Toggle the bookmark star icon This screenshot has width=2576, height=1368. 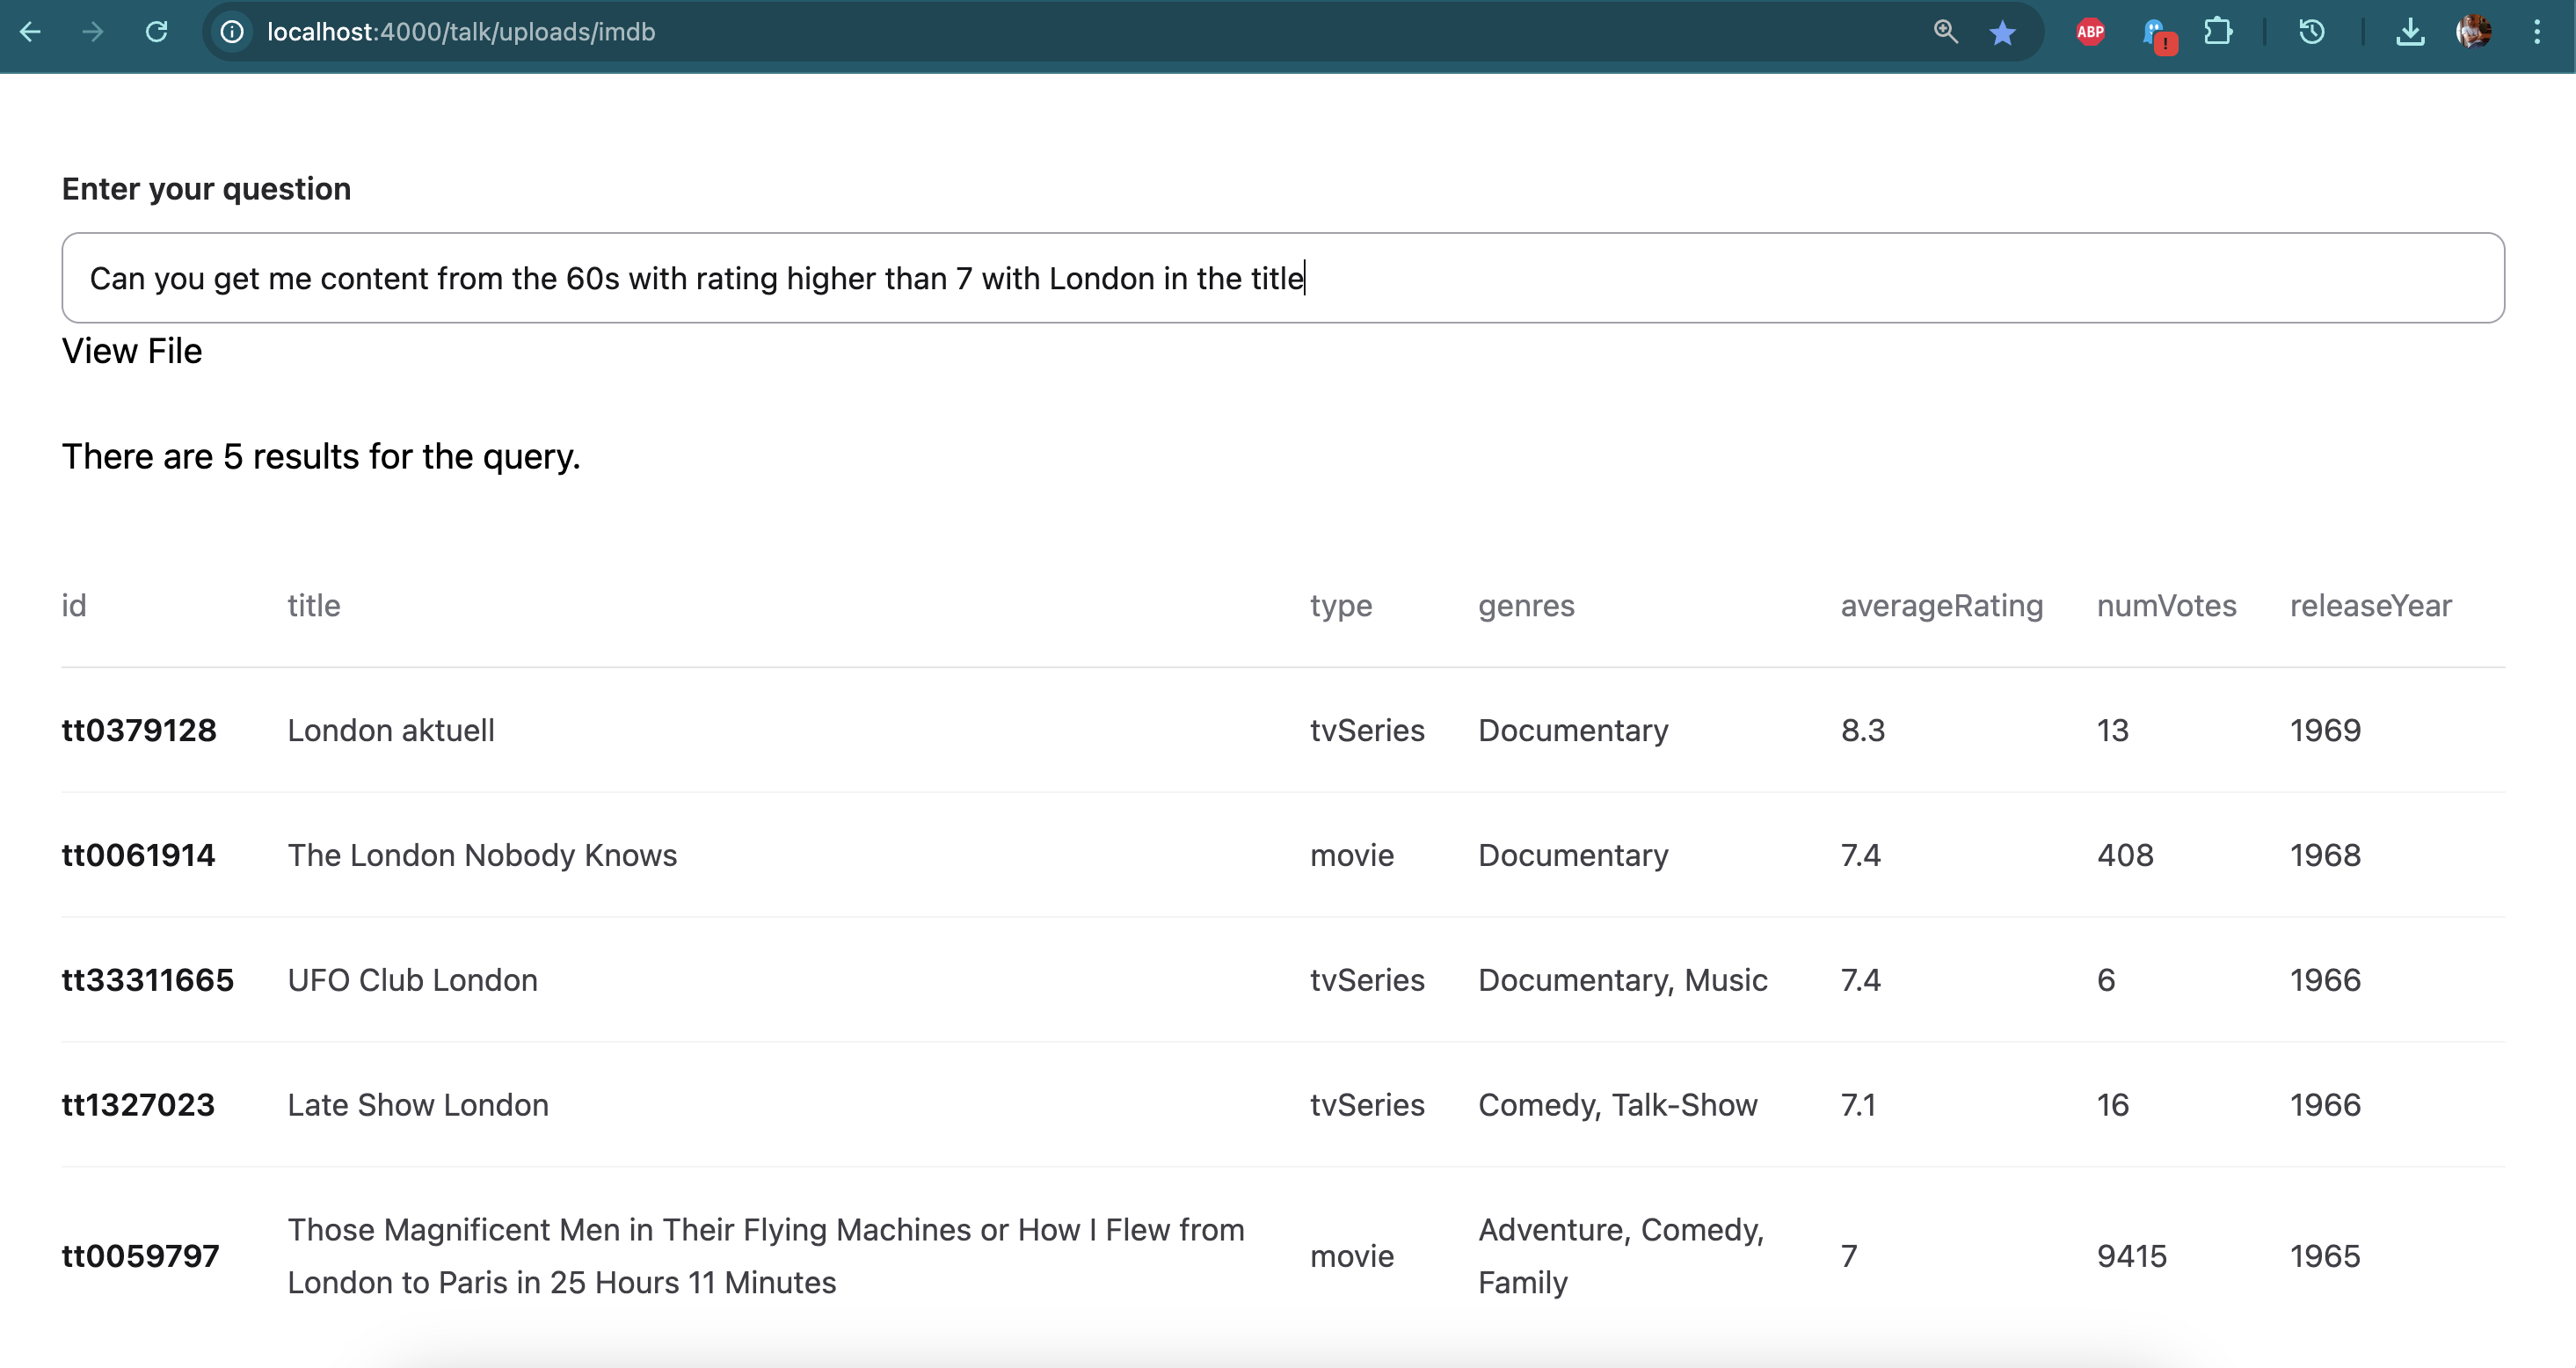point(2002,33)
